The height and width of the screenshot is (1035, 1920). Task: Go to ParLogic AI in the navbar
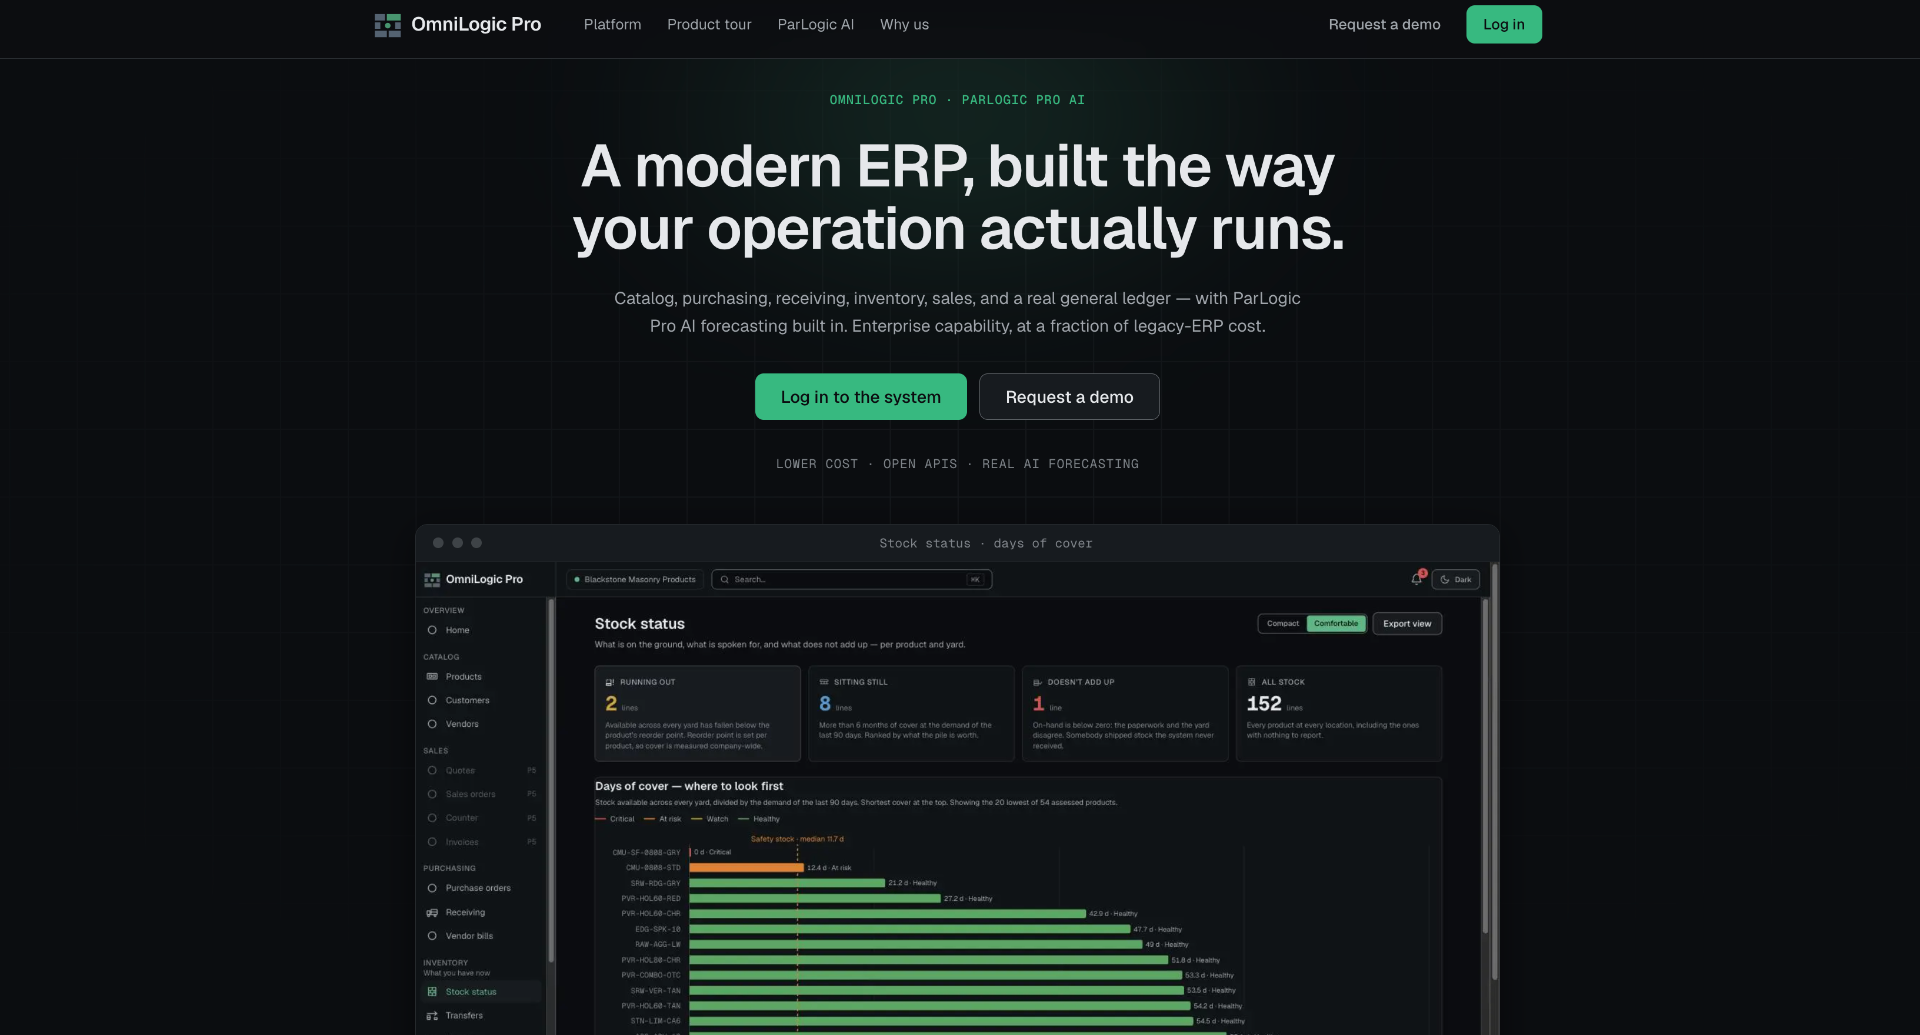(x=816, y=25)
